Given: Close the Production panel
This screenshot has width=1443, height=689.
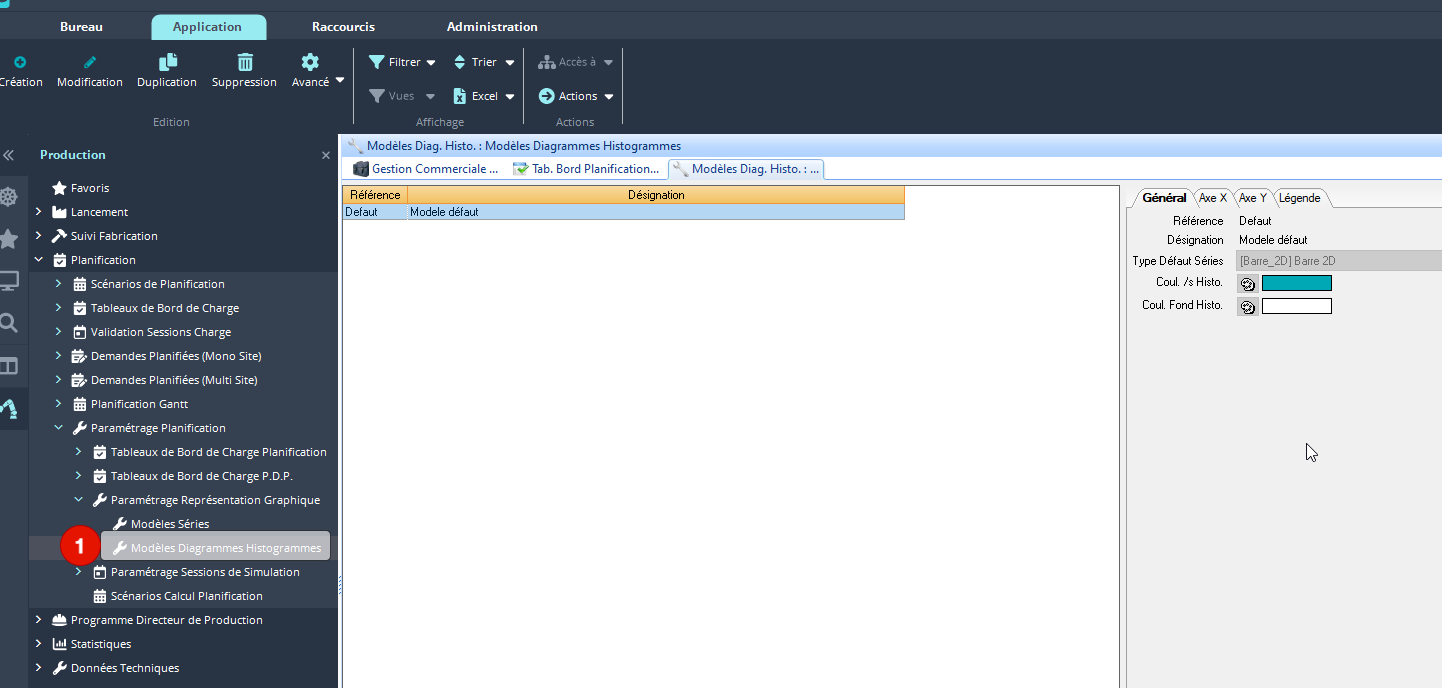Looking at the screenshot, I should (x=325, y=156).
